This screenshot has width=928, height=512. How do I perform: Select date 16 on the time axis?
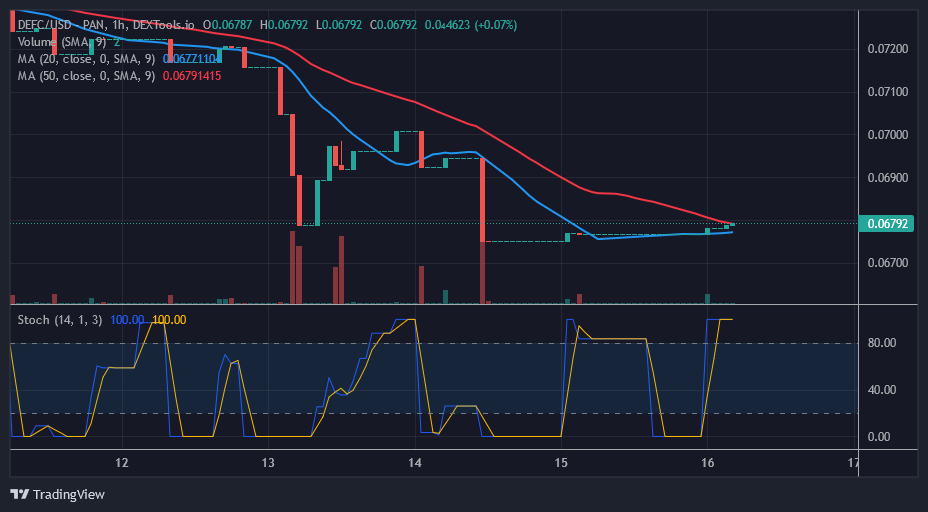[707, 463]
